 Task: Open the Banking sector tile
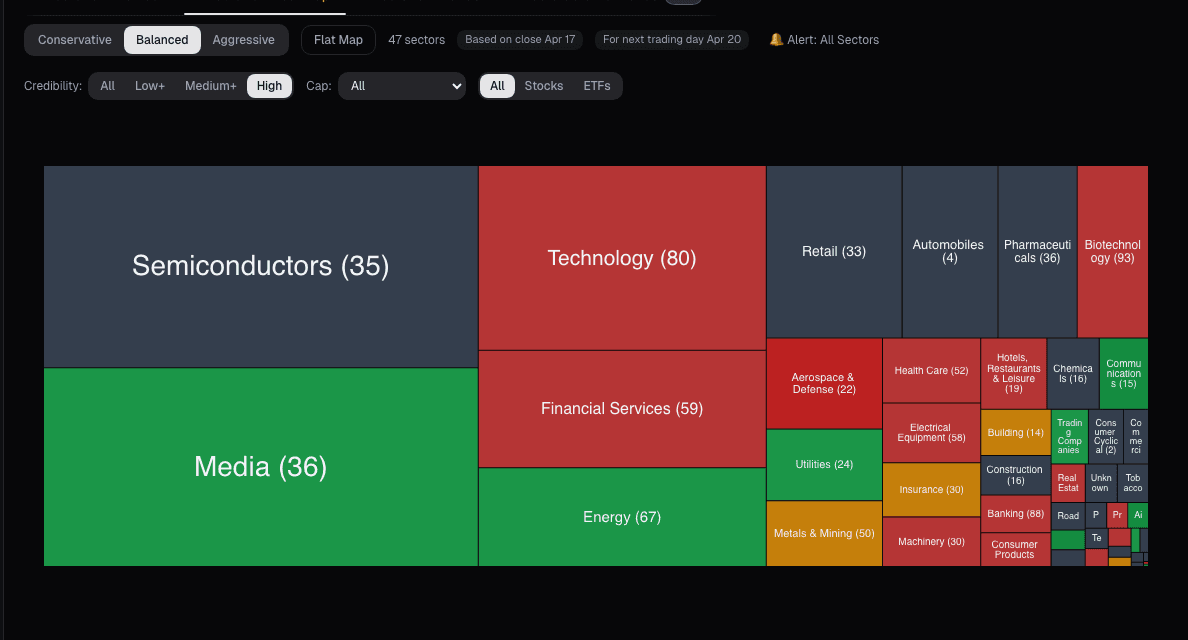[x=1014, y=513]
